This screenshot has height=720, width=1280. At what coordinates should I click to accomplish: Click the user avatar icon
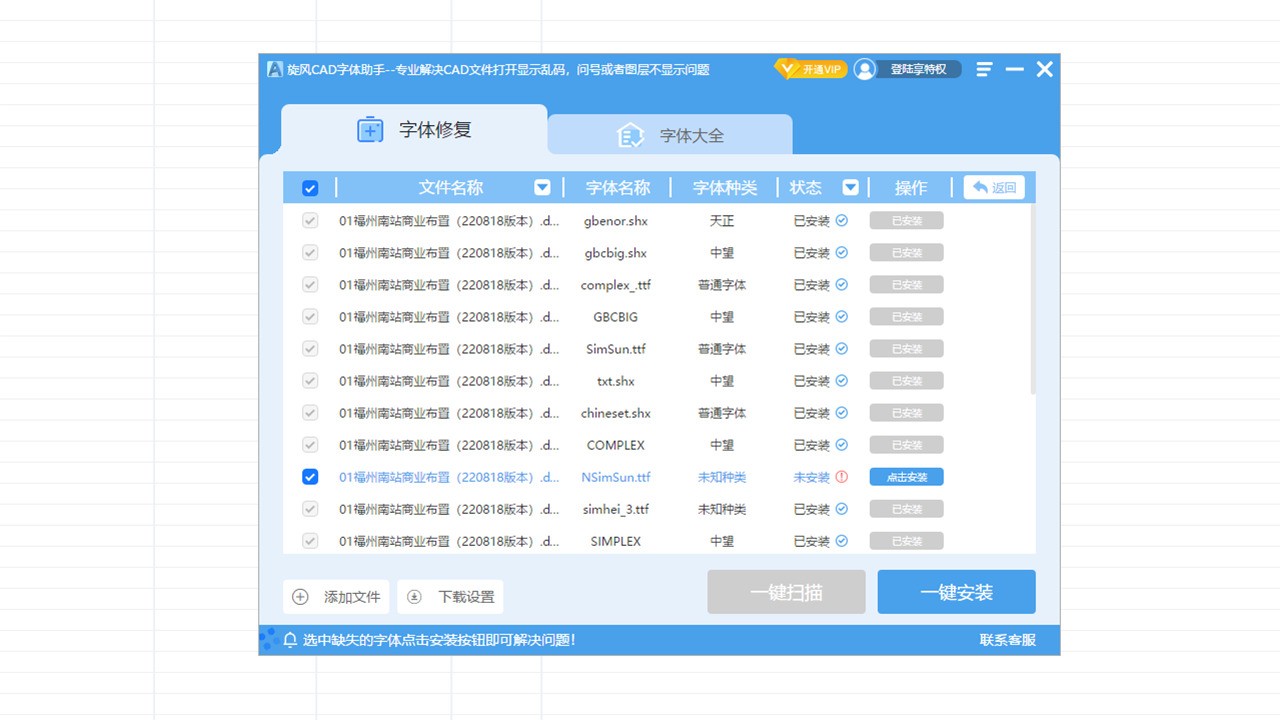[x=865, y=69]
